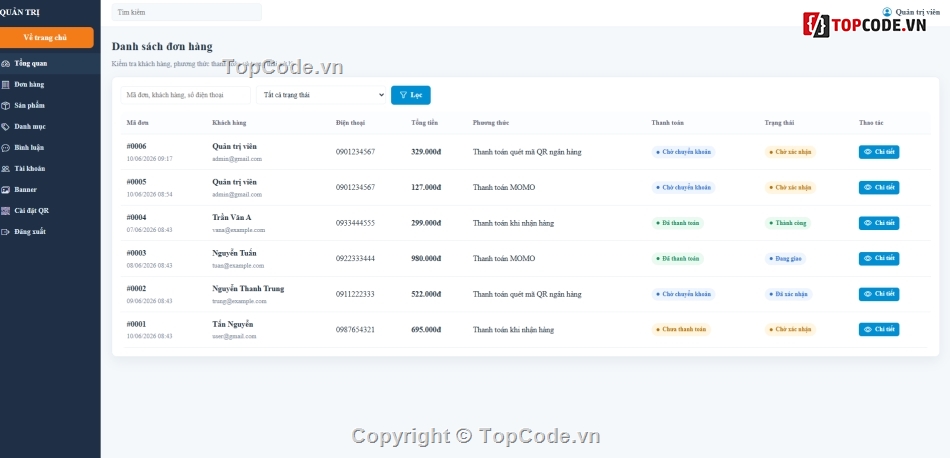Click the Mã đơn, khách hàng filter field
Viewport: 950px width, 458px height.
185,95
